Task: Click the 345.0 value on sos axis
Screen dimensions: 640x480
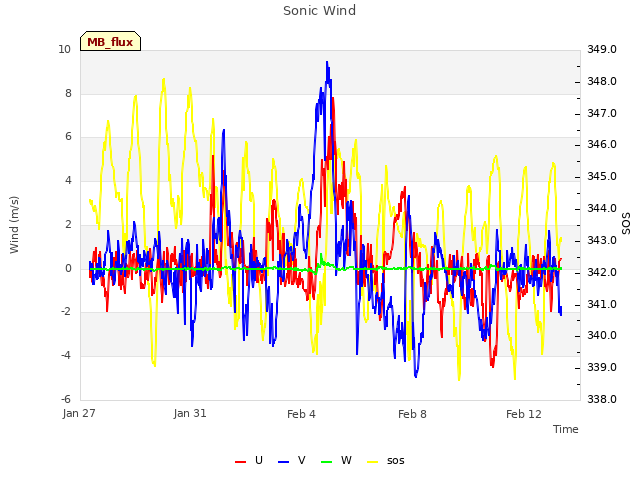Action: pyautogui.click(x=602, y=176)
